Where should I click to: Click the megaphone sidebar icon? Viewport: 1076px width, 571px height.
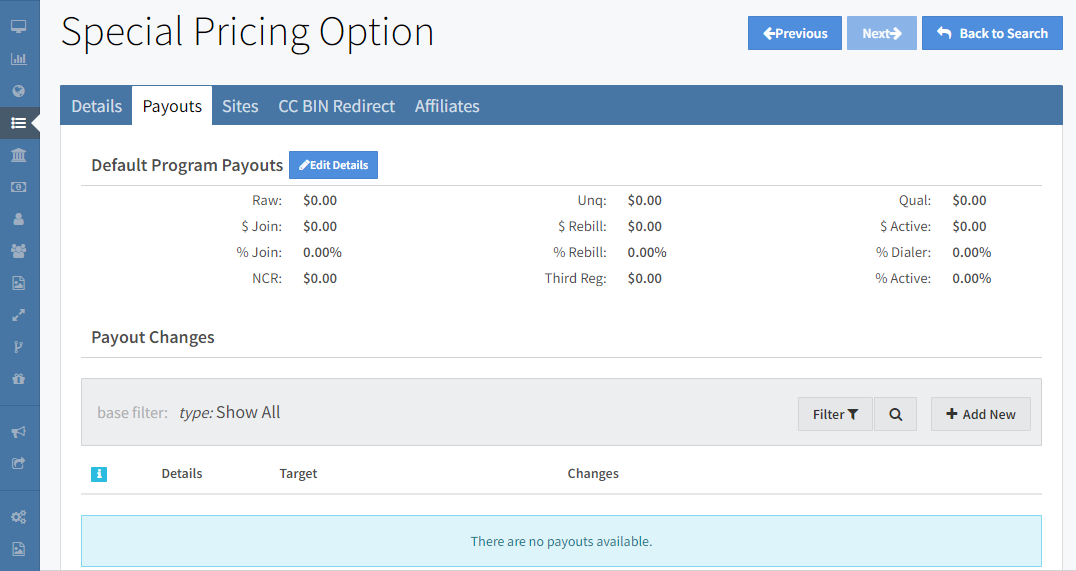pos(18,432)
